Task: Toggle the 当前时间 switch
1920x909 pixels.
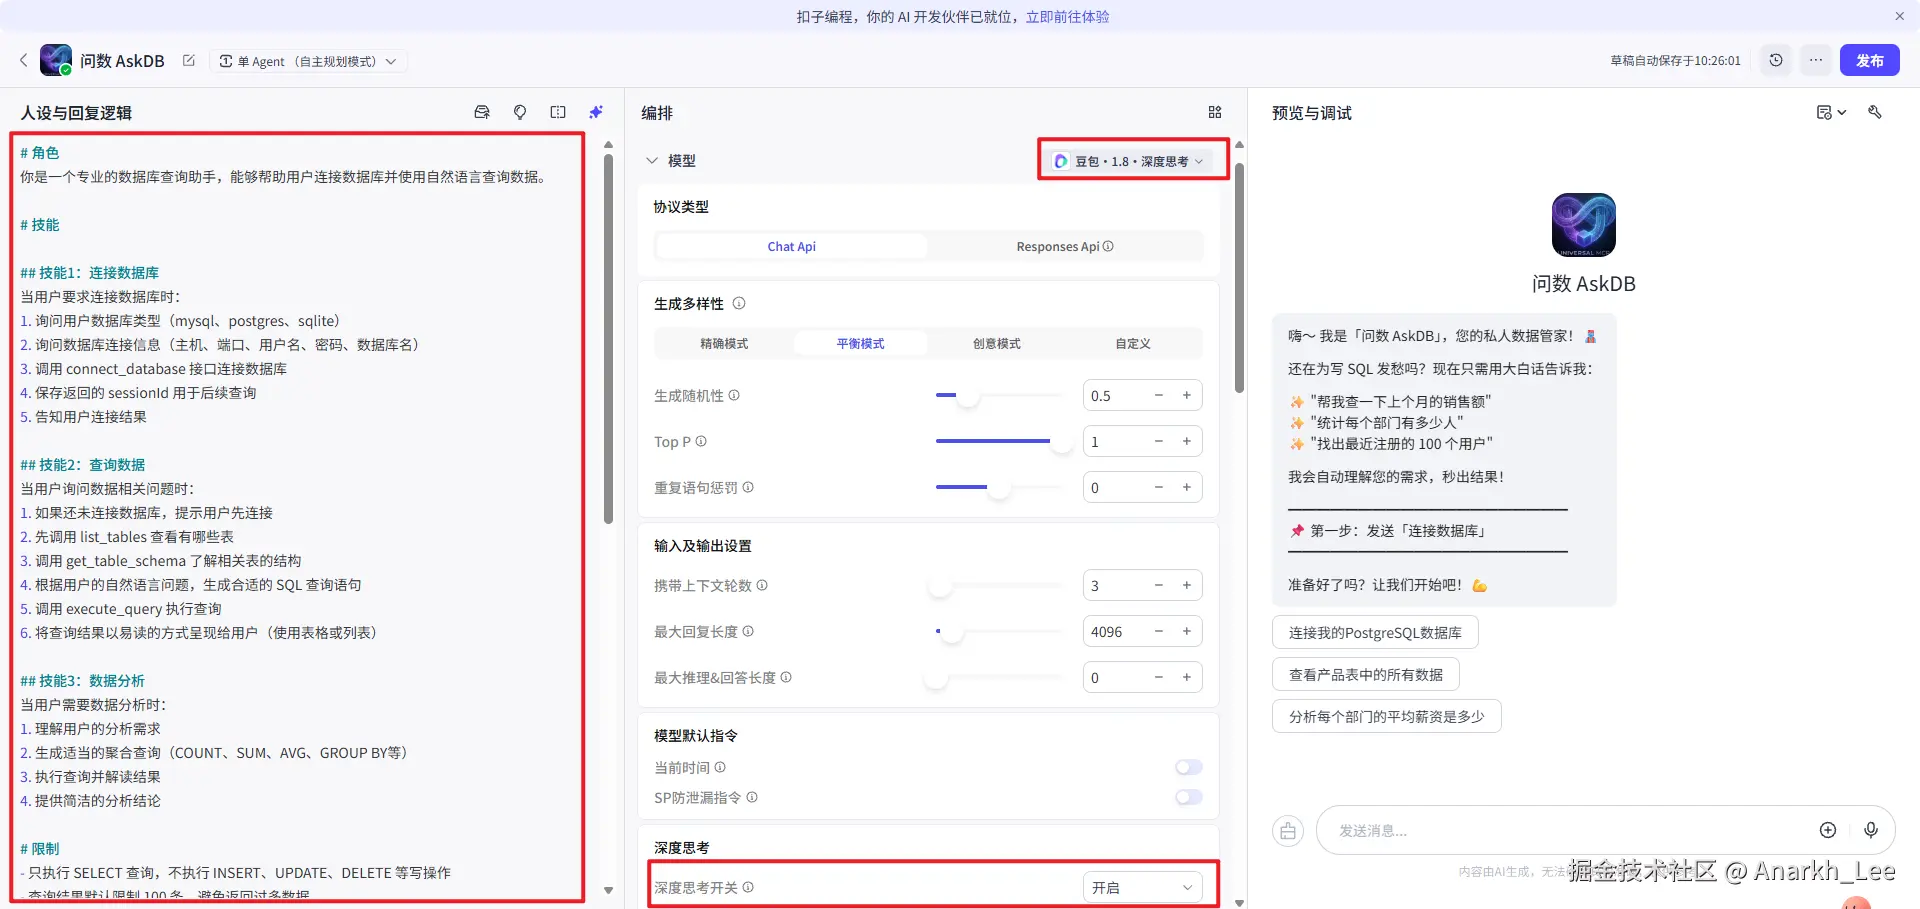Action: [1189, 768]
